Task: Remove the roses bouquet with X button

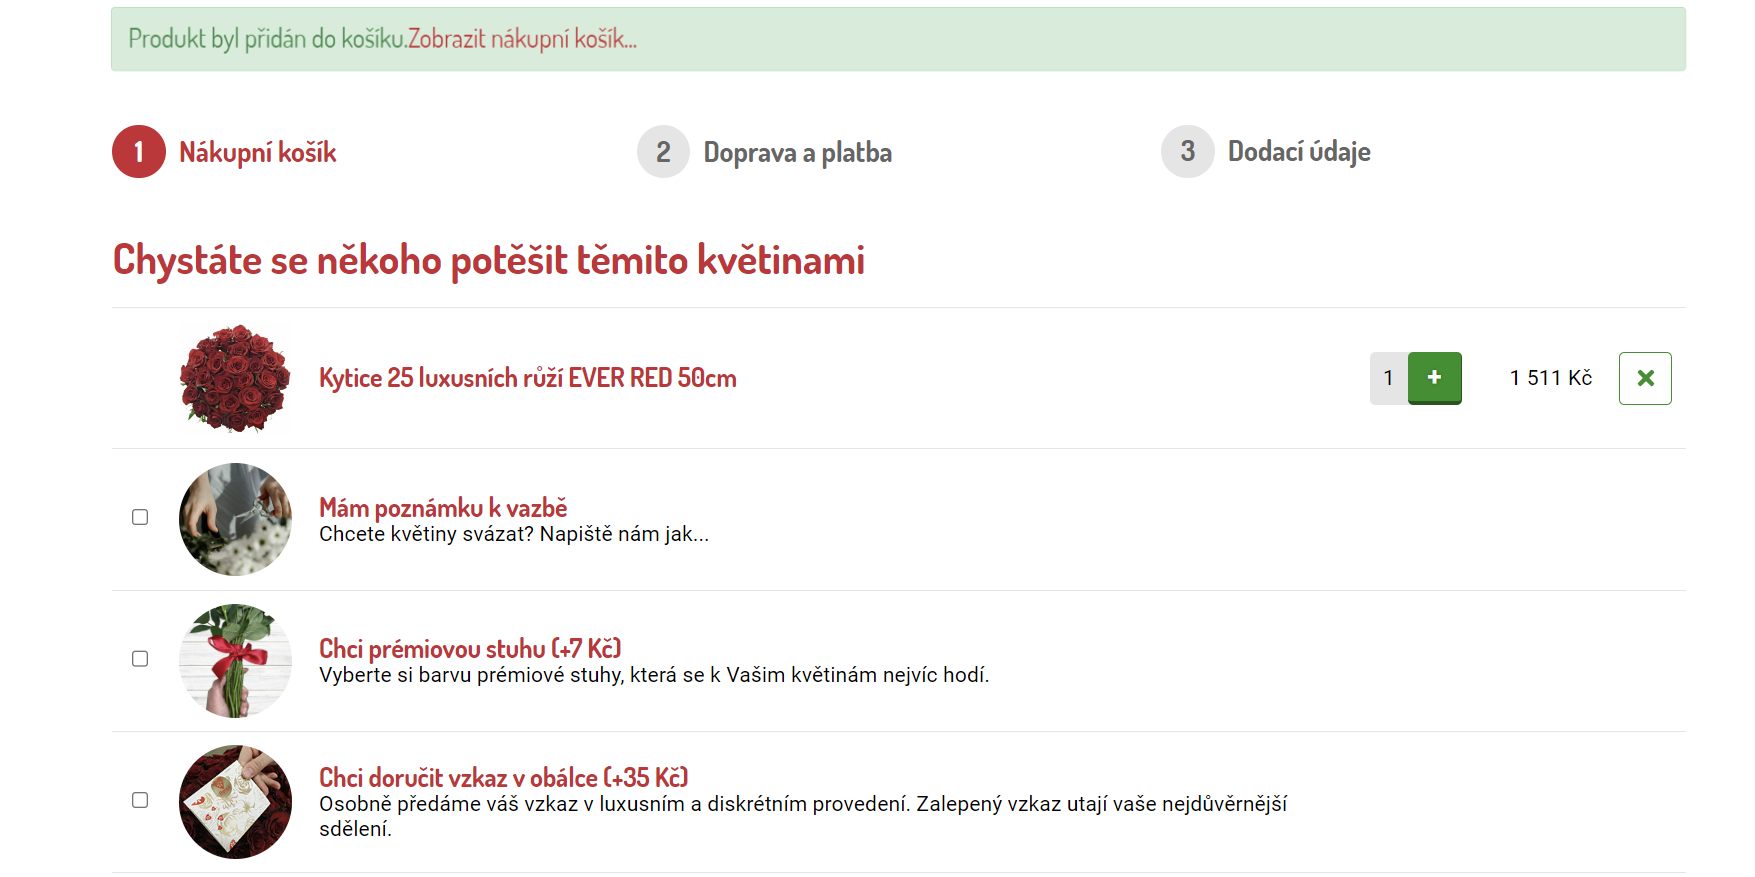Action: 1644,378
